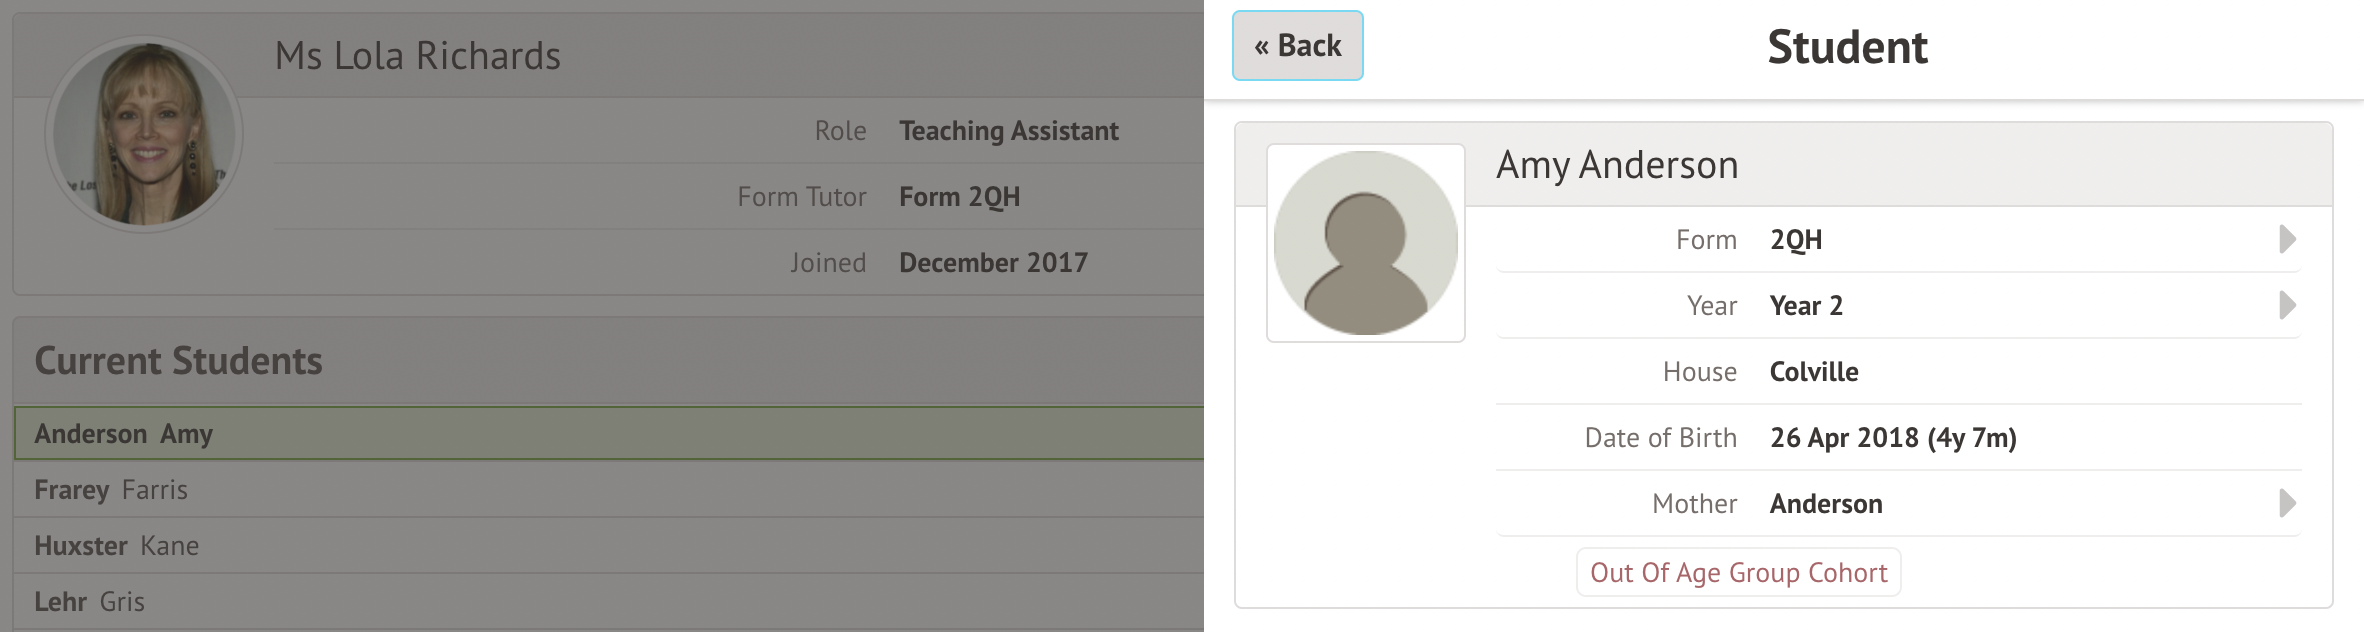The width and height of the screenshot is (2364, 632).
Task: Expand the Year 2 row arrow
Action: (2286, 306)
